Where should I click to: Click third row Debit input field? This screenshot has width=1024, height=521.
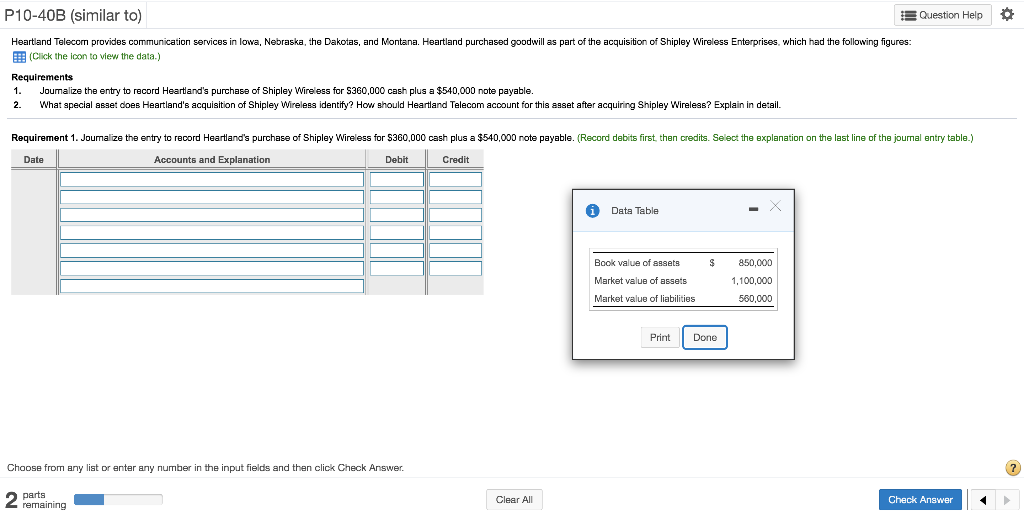(x=396, y=215)
